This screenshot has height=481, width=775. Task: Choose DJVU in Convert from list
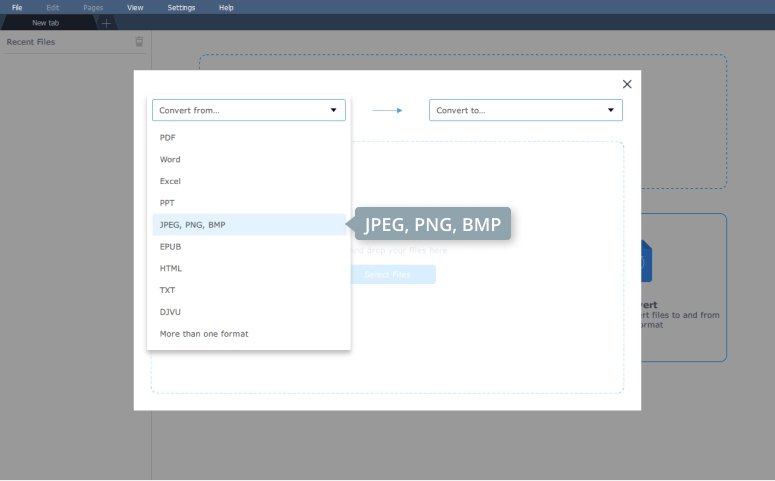pos(249,311)
